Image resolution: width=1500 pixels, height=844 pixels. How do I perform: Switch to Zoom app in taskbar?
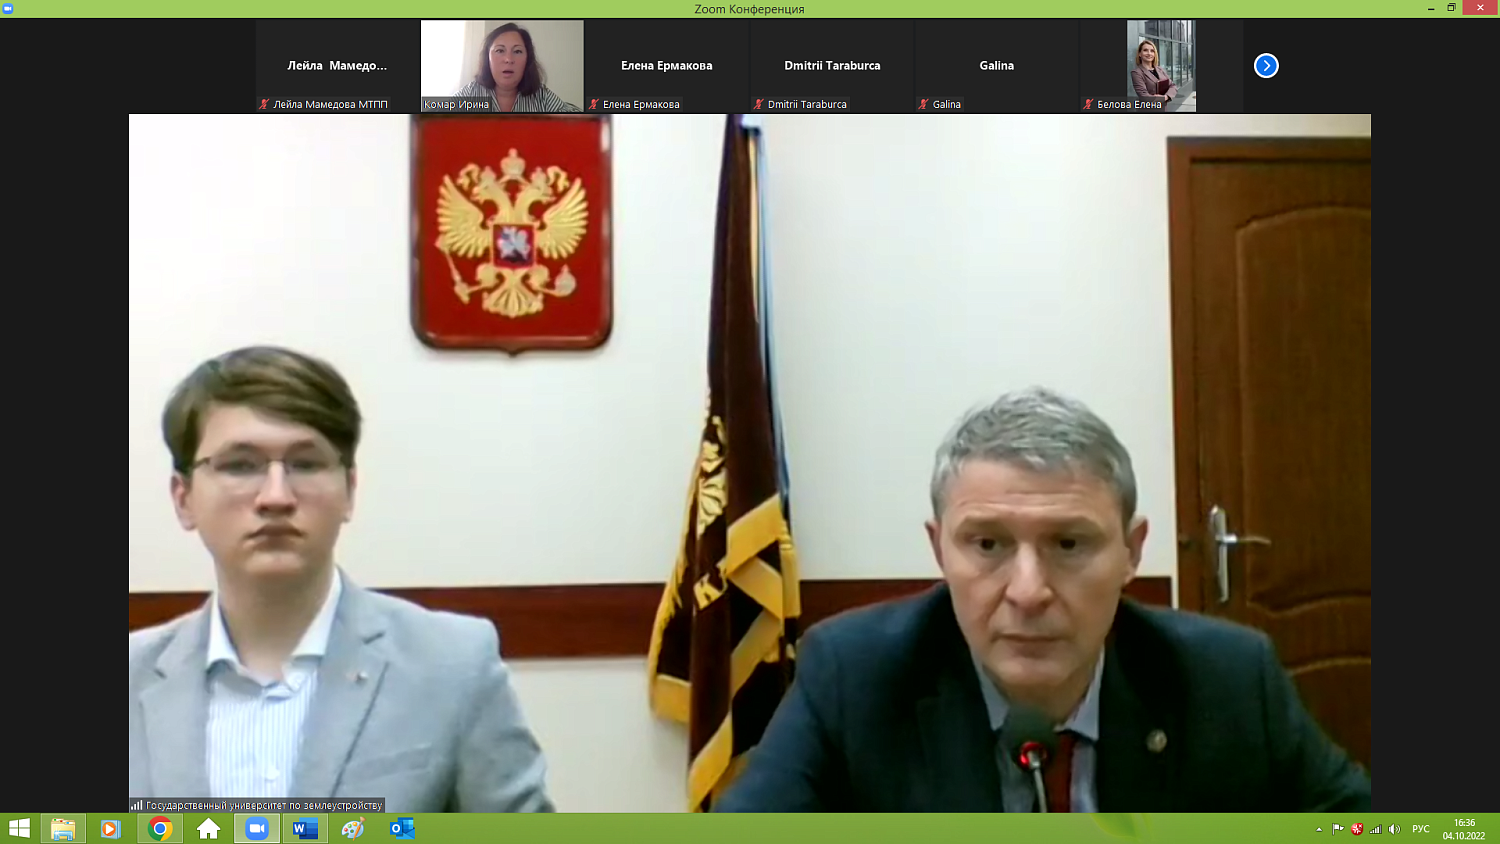click(x=257, y=829)
